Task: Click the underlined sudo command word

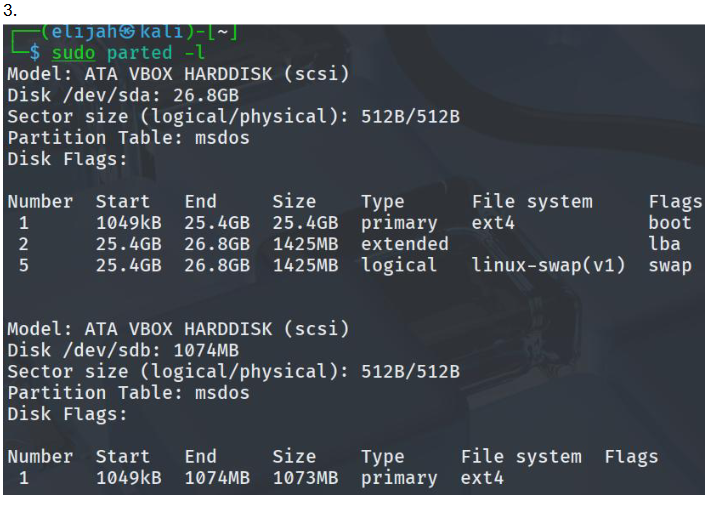Action: [74, 53]
